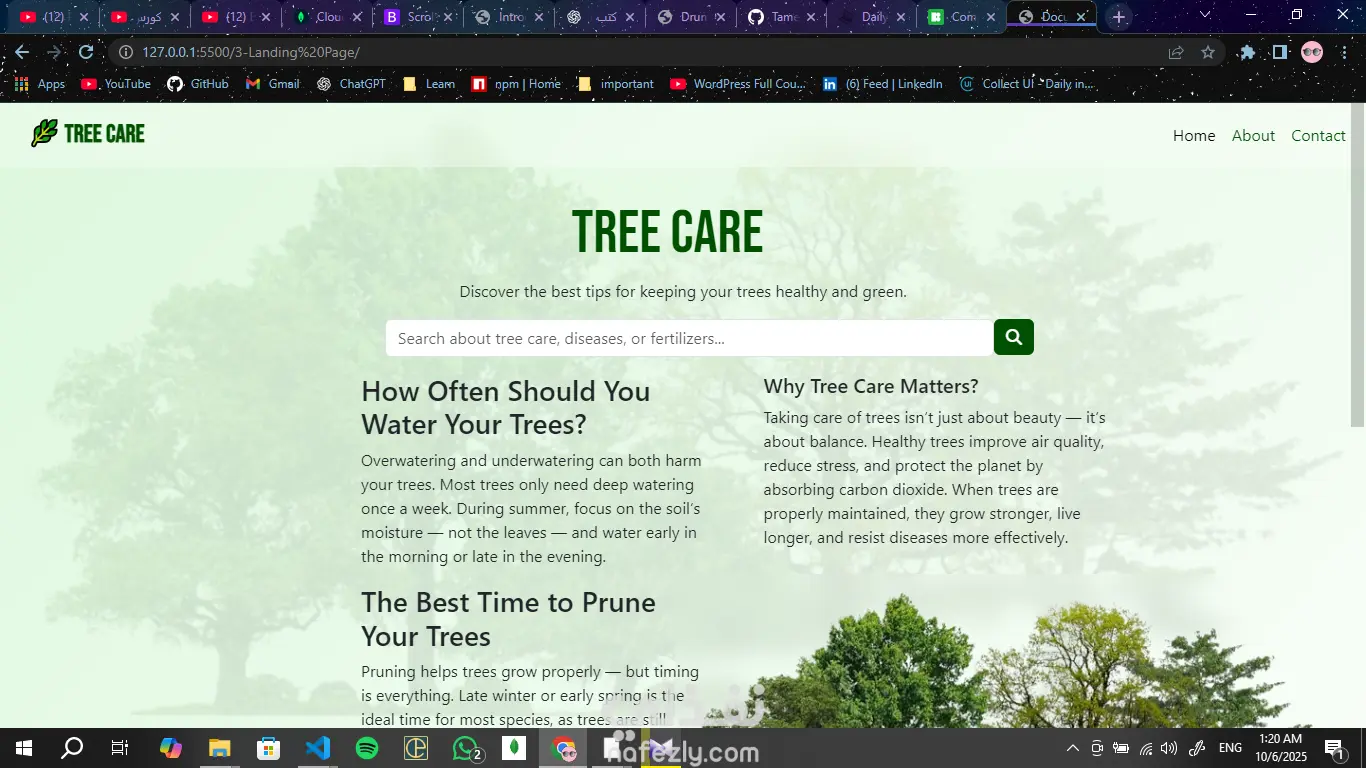The height and width of the screenshot is (768, 1366).
Task: Switch to the GitHub Tame browser tab
Action: [x=782, y=17]
